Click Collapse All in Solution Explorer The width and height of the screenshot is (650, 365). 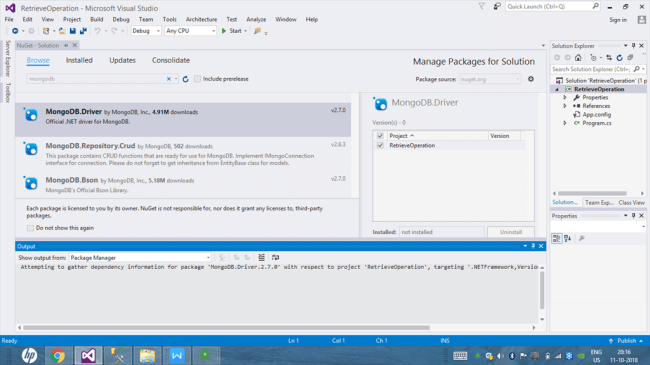630,58
